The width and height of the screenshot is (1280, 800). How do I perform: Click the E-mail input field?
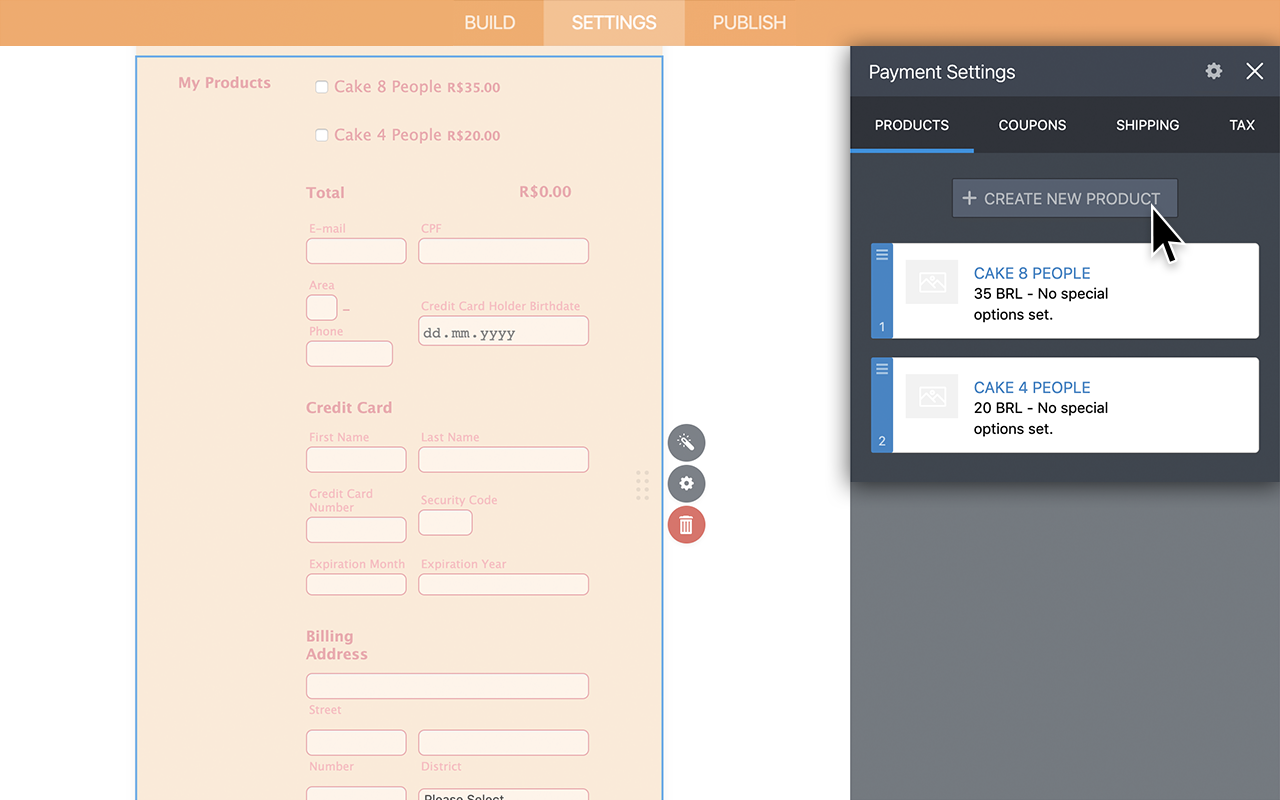pos(356,250)
